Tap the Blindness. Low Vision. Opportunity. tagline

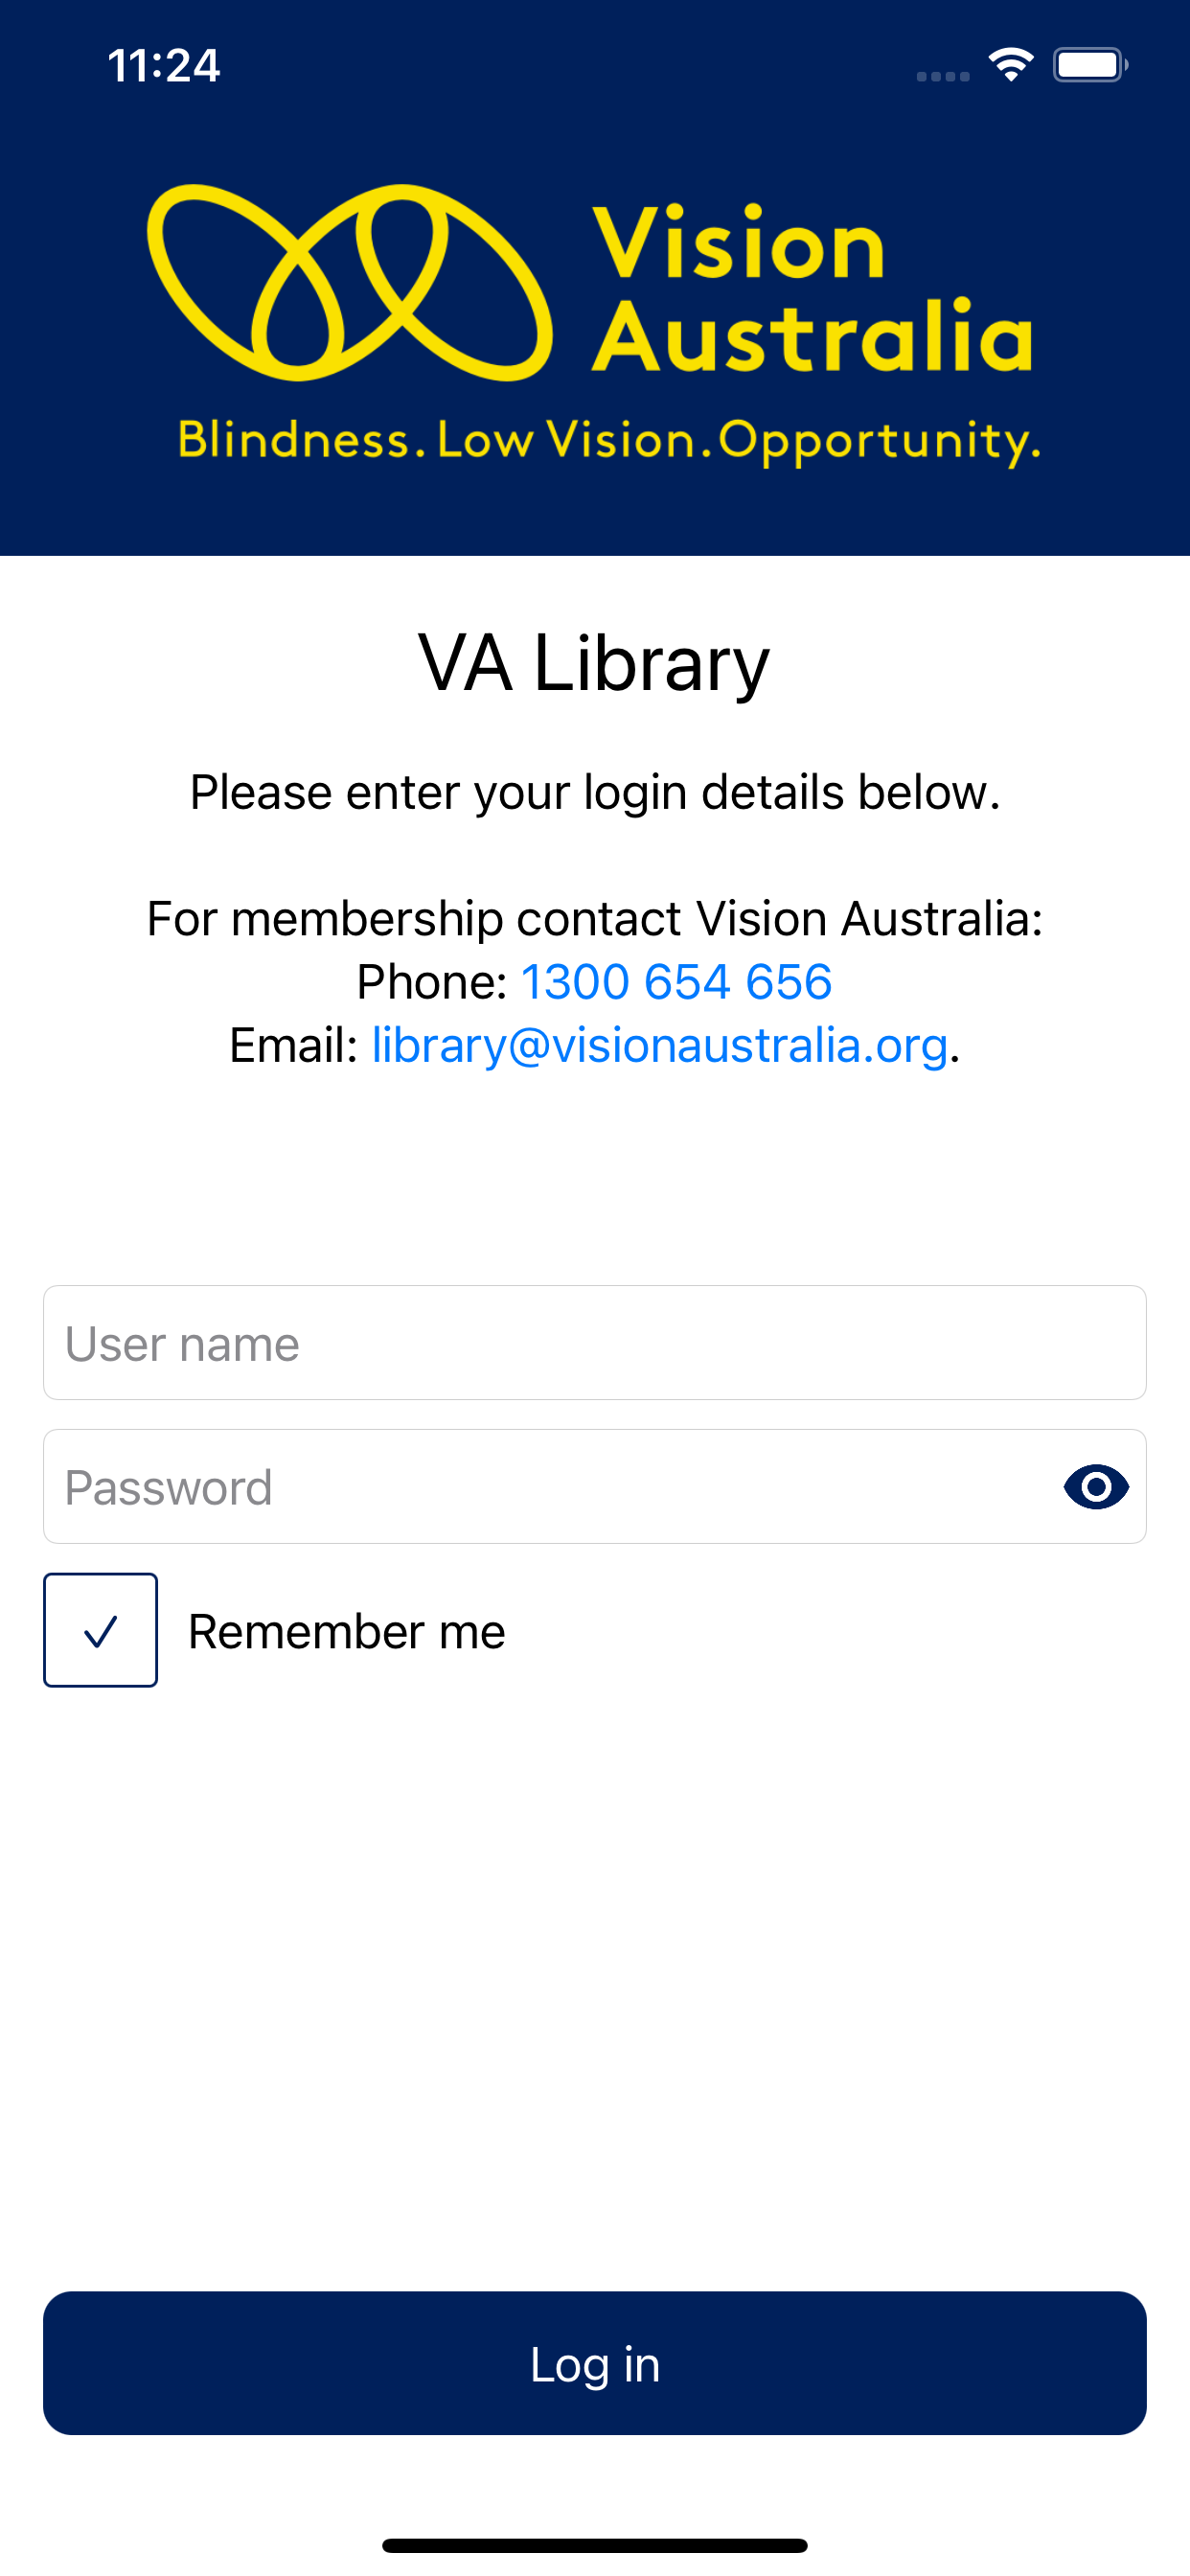pos(610,441)
